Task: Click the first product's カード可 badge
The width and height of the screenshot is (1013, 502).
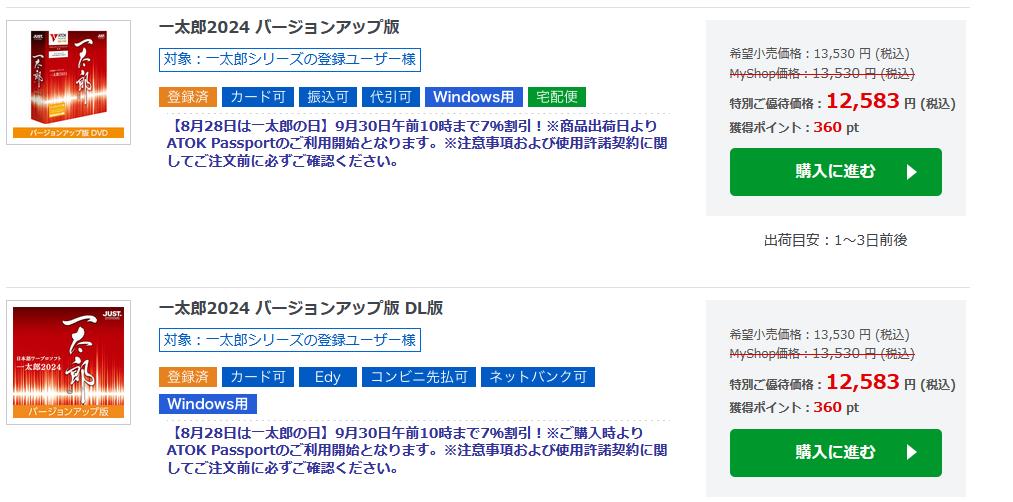Action: [258, 97]
